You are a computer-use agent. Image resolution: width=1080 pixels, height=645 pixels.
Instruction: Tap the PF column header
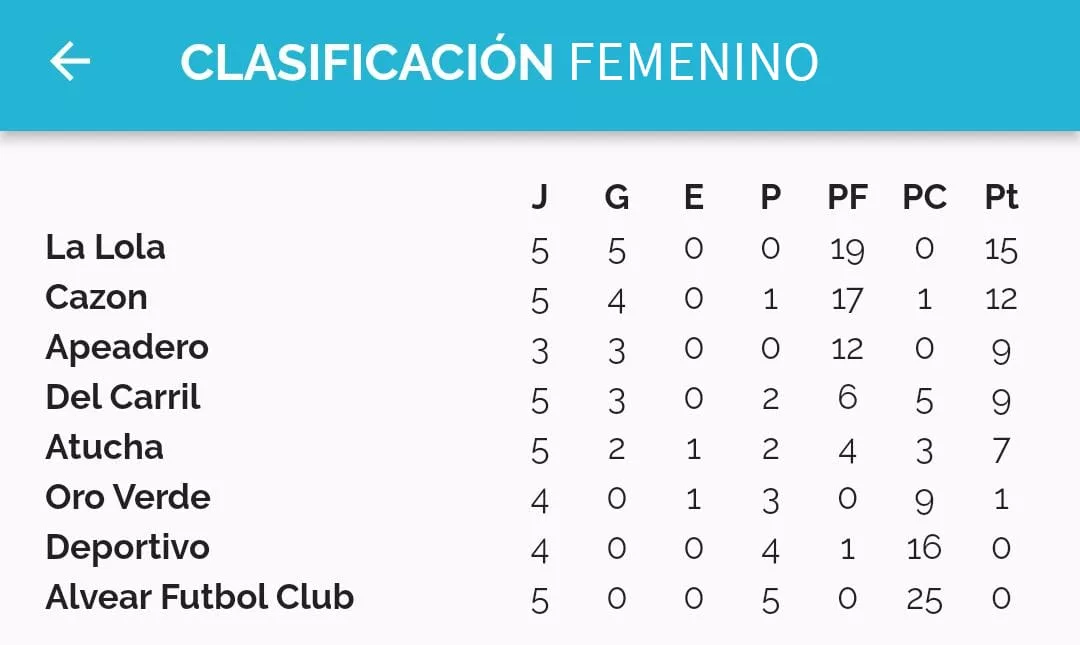[847, 197]
